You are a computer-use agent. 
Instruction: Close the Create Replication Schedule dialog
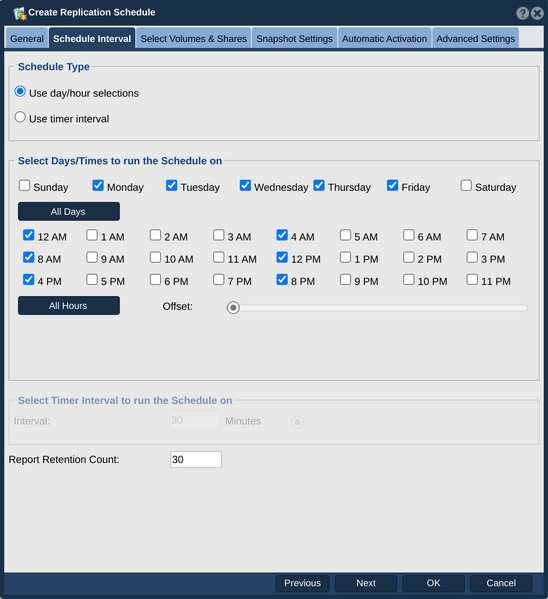coord(537,13)
